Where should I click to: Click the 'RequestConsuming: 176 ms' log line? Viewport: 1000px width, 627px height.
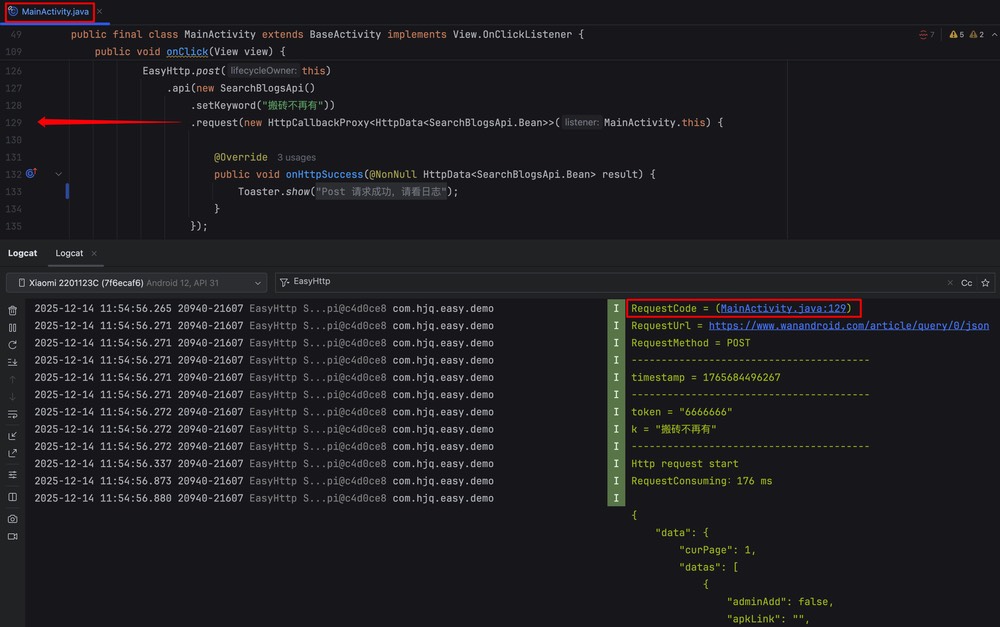702,480
